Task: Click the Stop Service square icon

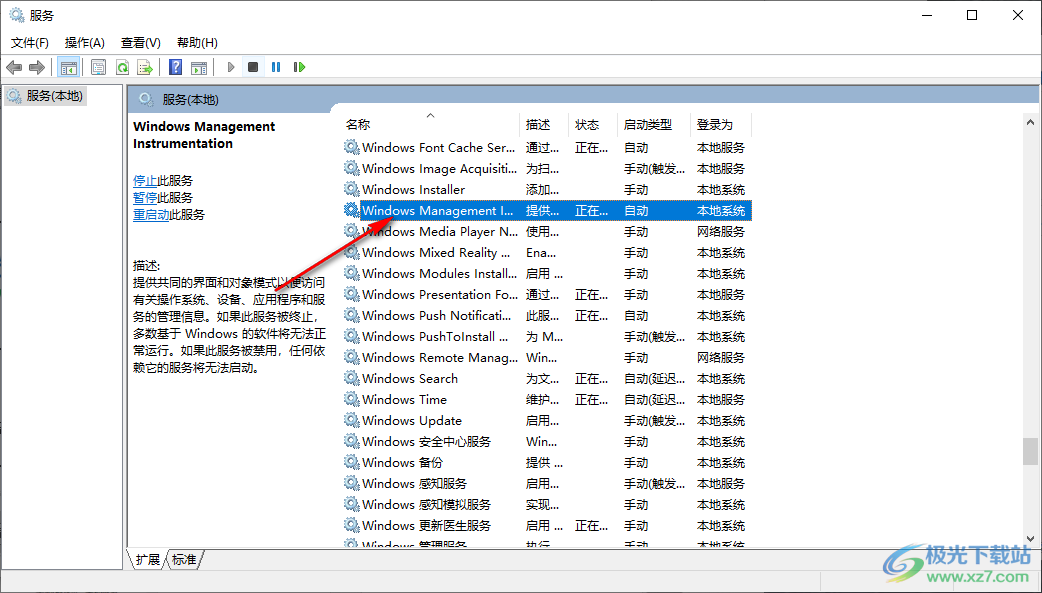Action: 253,67
